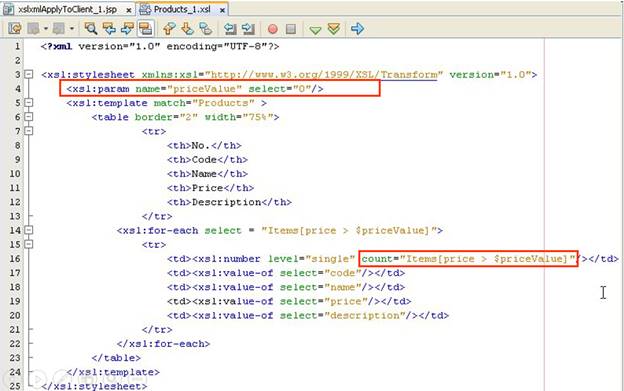Click the closing </xsl:for-each> tag

pyautogui.click(x=163, y=344)
